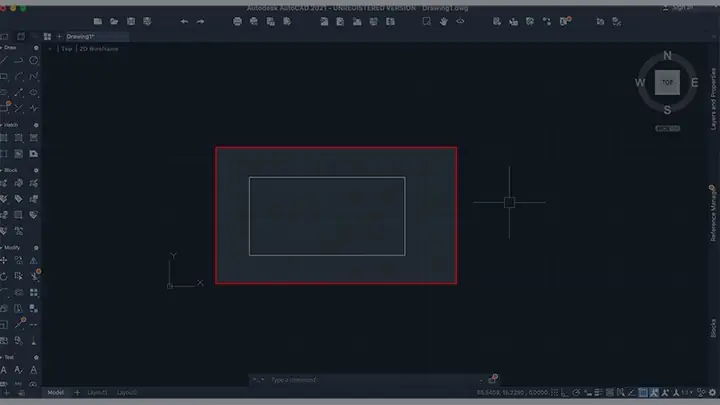
Task: Open the Reference Manager side panel
Action: pyautogui.click(x=713, y=214)
